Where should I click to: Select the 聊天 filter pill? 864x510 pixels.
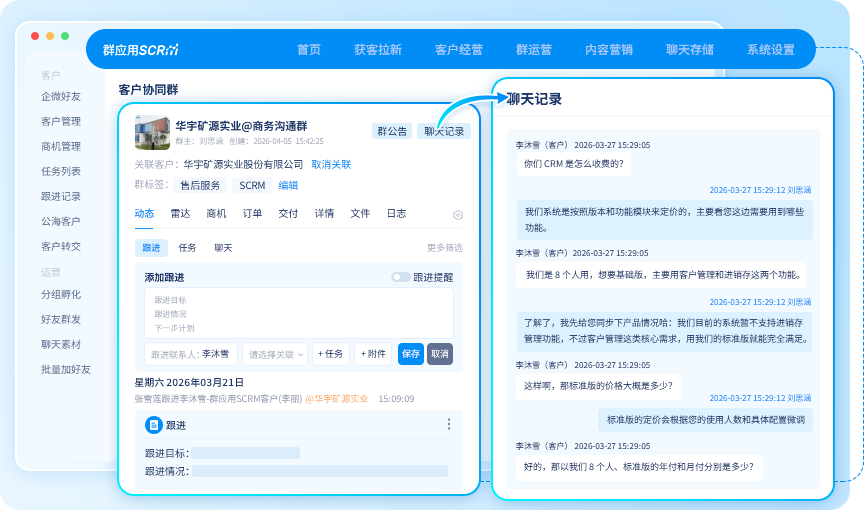point(223,248)
